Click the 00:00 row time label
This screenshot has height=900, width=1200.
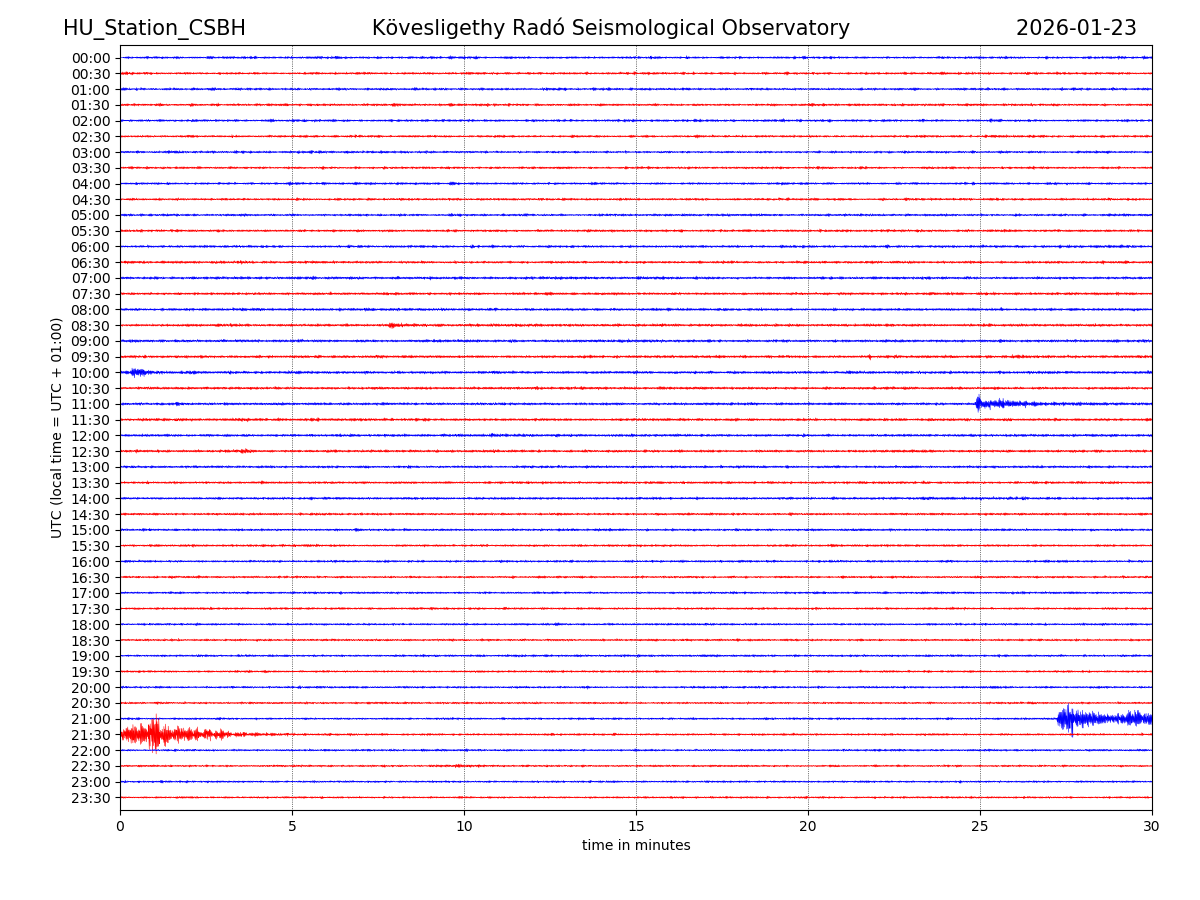[x=90, y=58]
